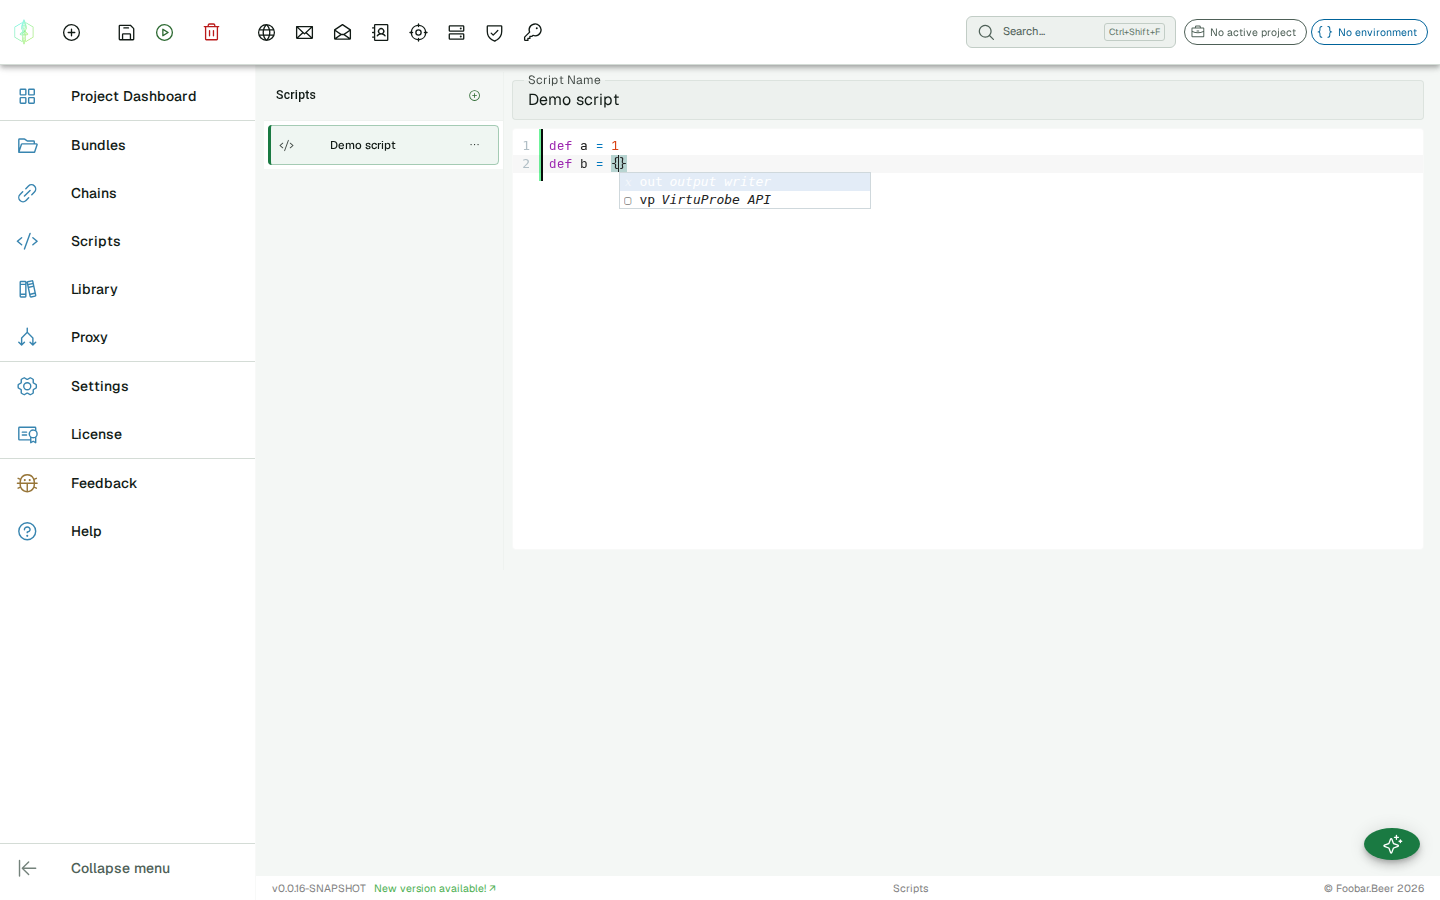The width and height of the screenshot is (1440, 900).
Task: Click the Feedback bug icon
Action: click(x=27, y=483)
